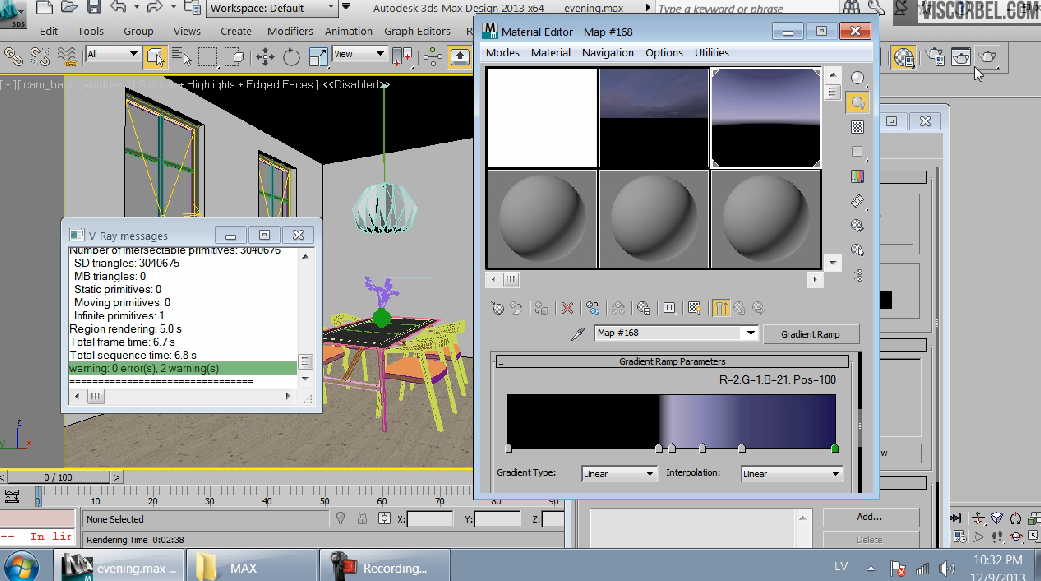Click Get Material in Material Editor
Viewport: 1041px width, 581px height.
(x=497, y=308)
